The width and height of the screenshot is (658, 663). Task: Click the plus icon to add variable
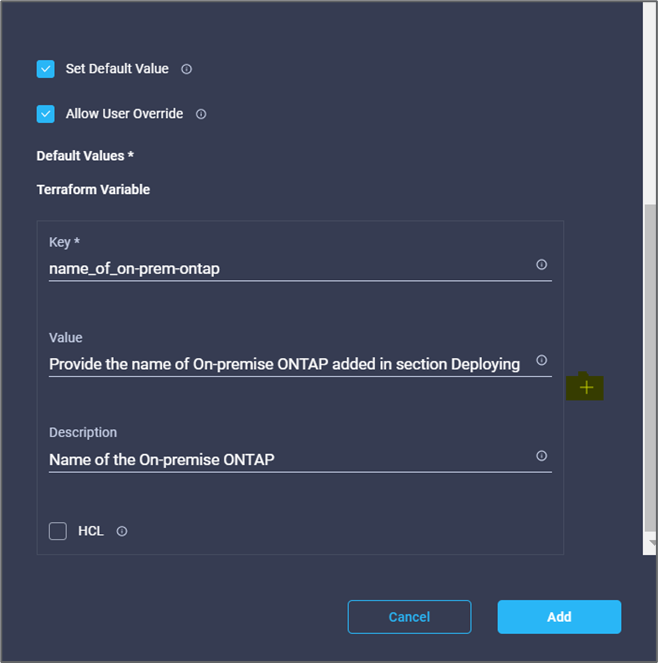point(586,387)
